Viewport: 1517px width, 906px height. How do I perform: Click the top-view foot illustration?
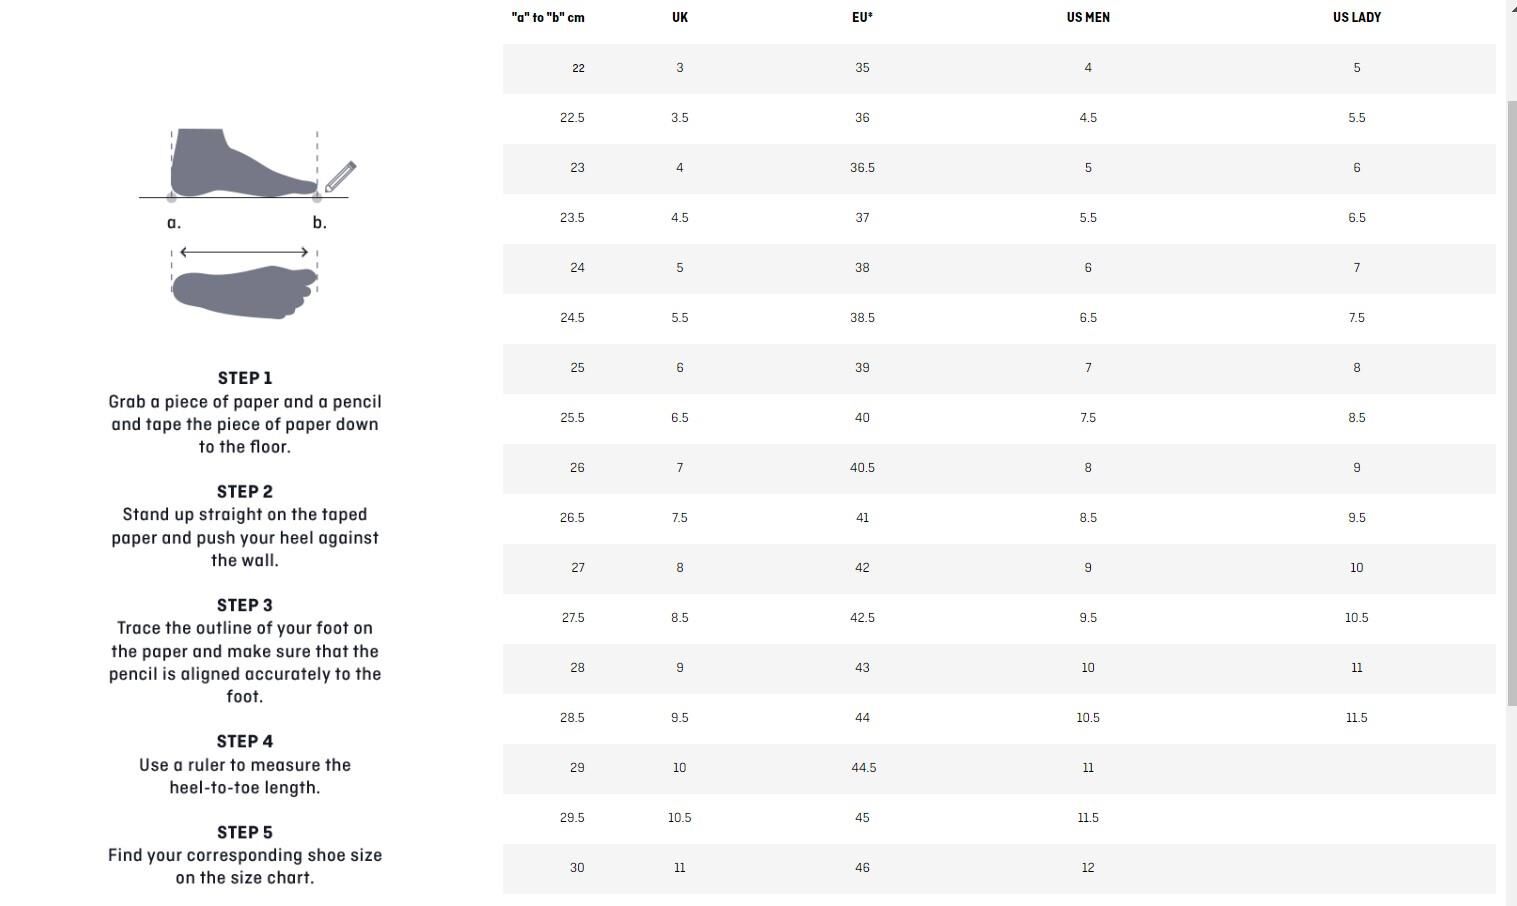[244, 291]
